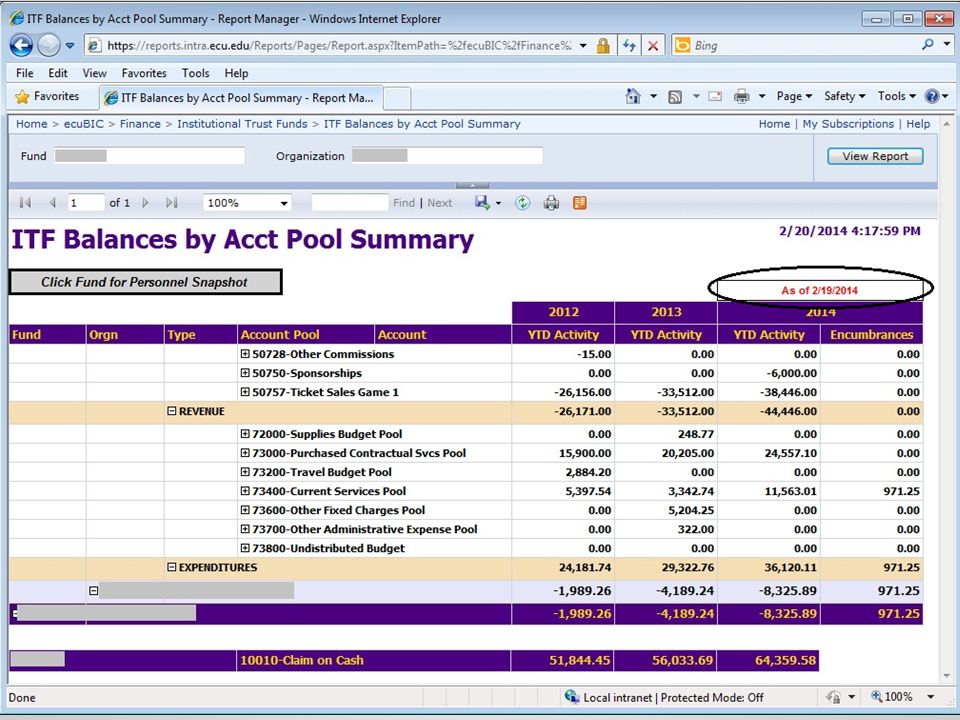Click the report toolbar Print icon
The height and width of the screenshot is (720, 960).
tap(551, 203)
